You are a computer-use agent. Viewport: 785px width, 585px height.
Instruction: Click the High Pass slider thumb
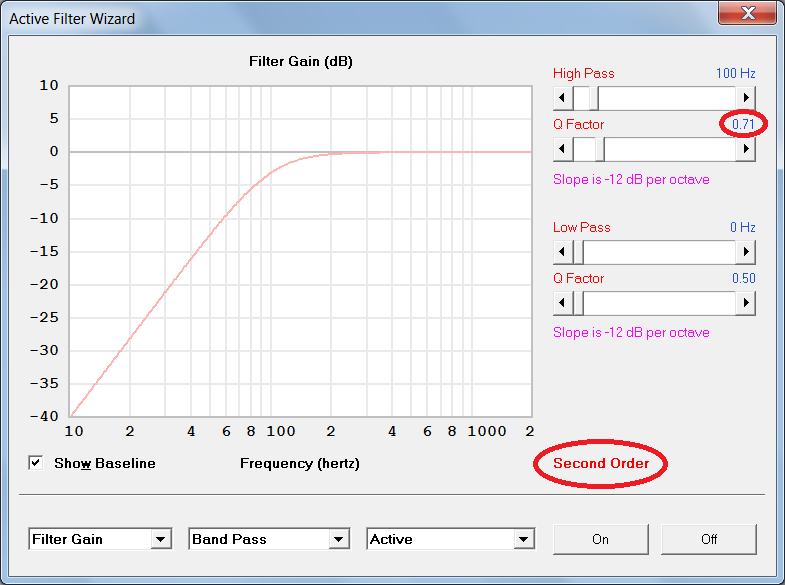coord(594,98)
